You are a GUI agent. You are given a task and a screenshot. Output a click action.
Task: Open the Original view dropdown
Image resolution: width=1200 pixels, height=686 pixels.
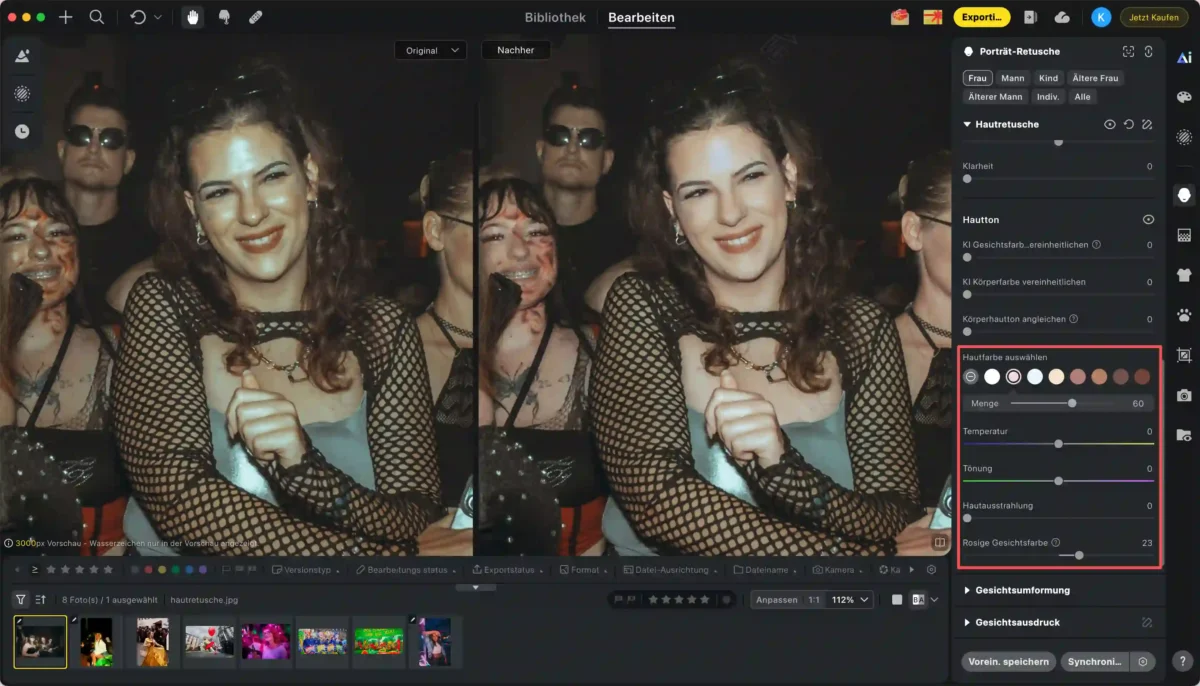pyautogui.click(x=430, y=50)
